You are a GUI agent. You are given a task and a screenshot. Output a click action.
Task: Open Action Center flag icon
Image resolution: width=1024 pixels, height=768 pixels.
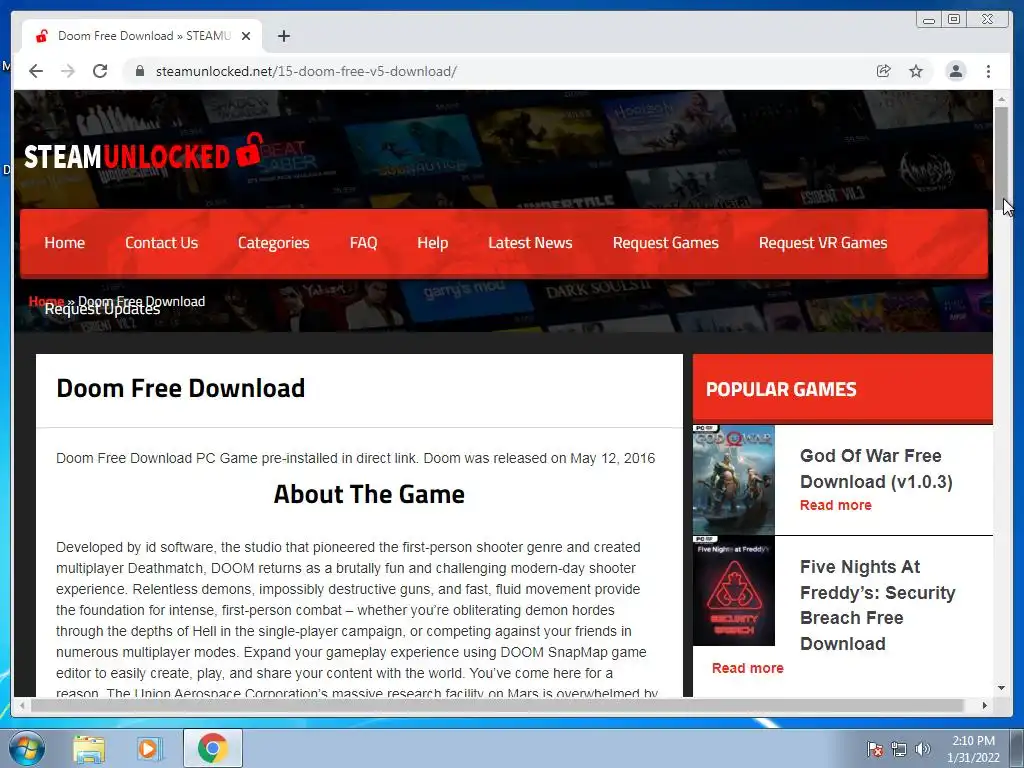point(874,749)
